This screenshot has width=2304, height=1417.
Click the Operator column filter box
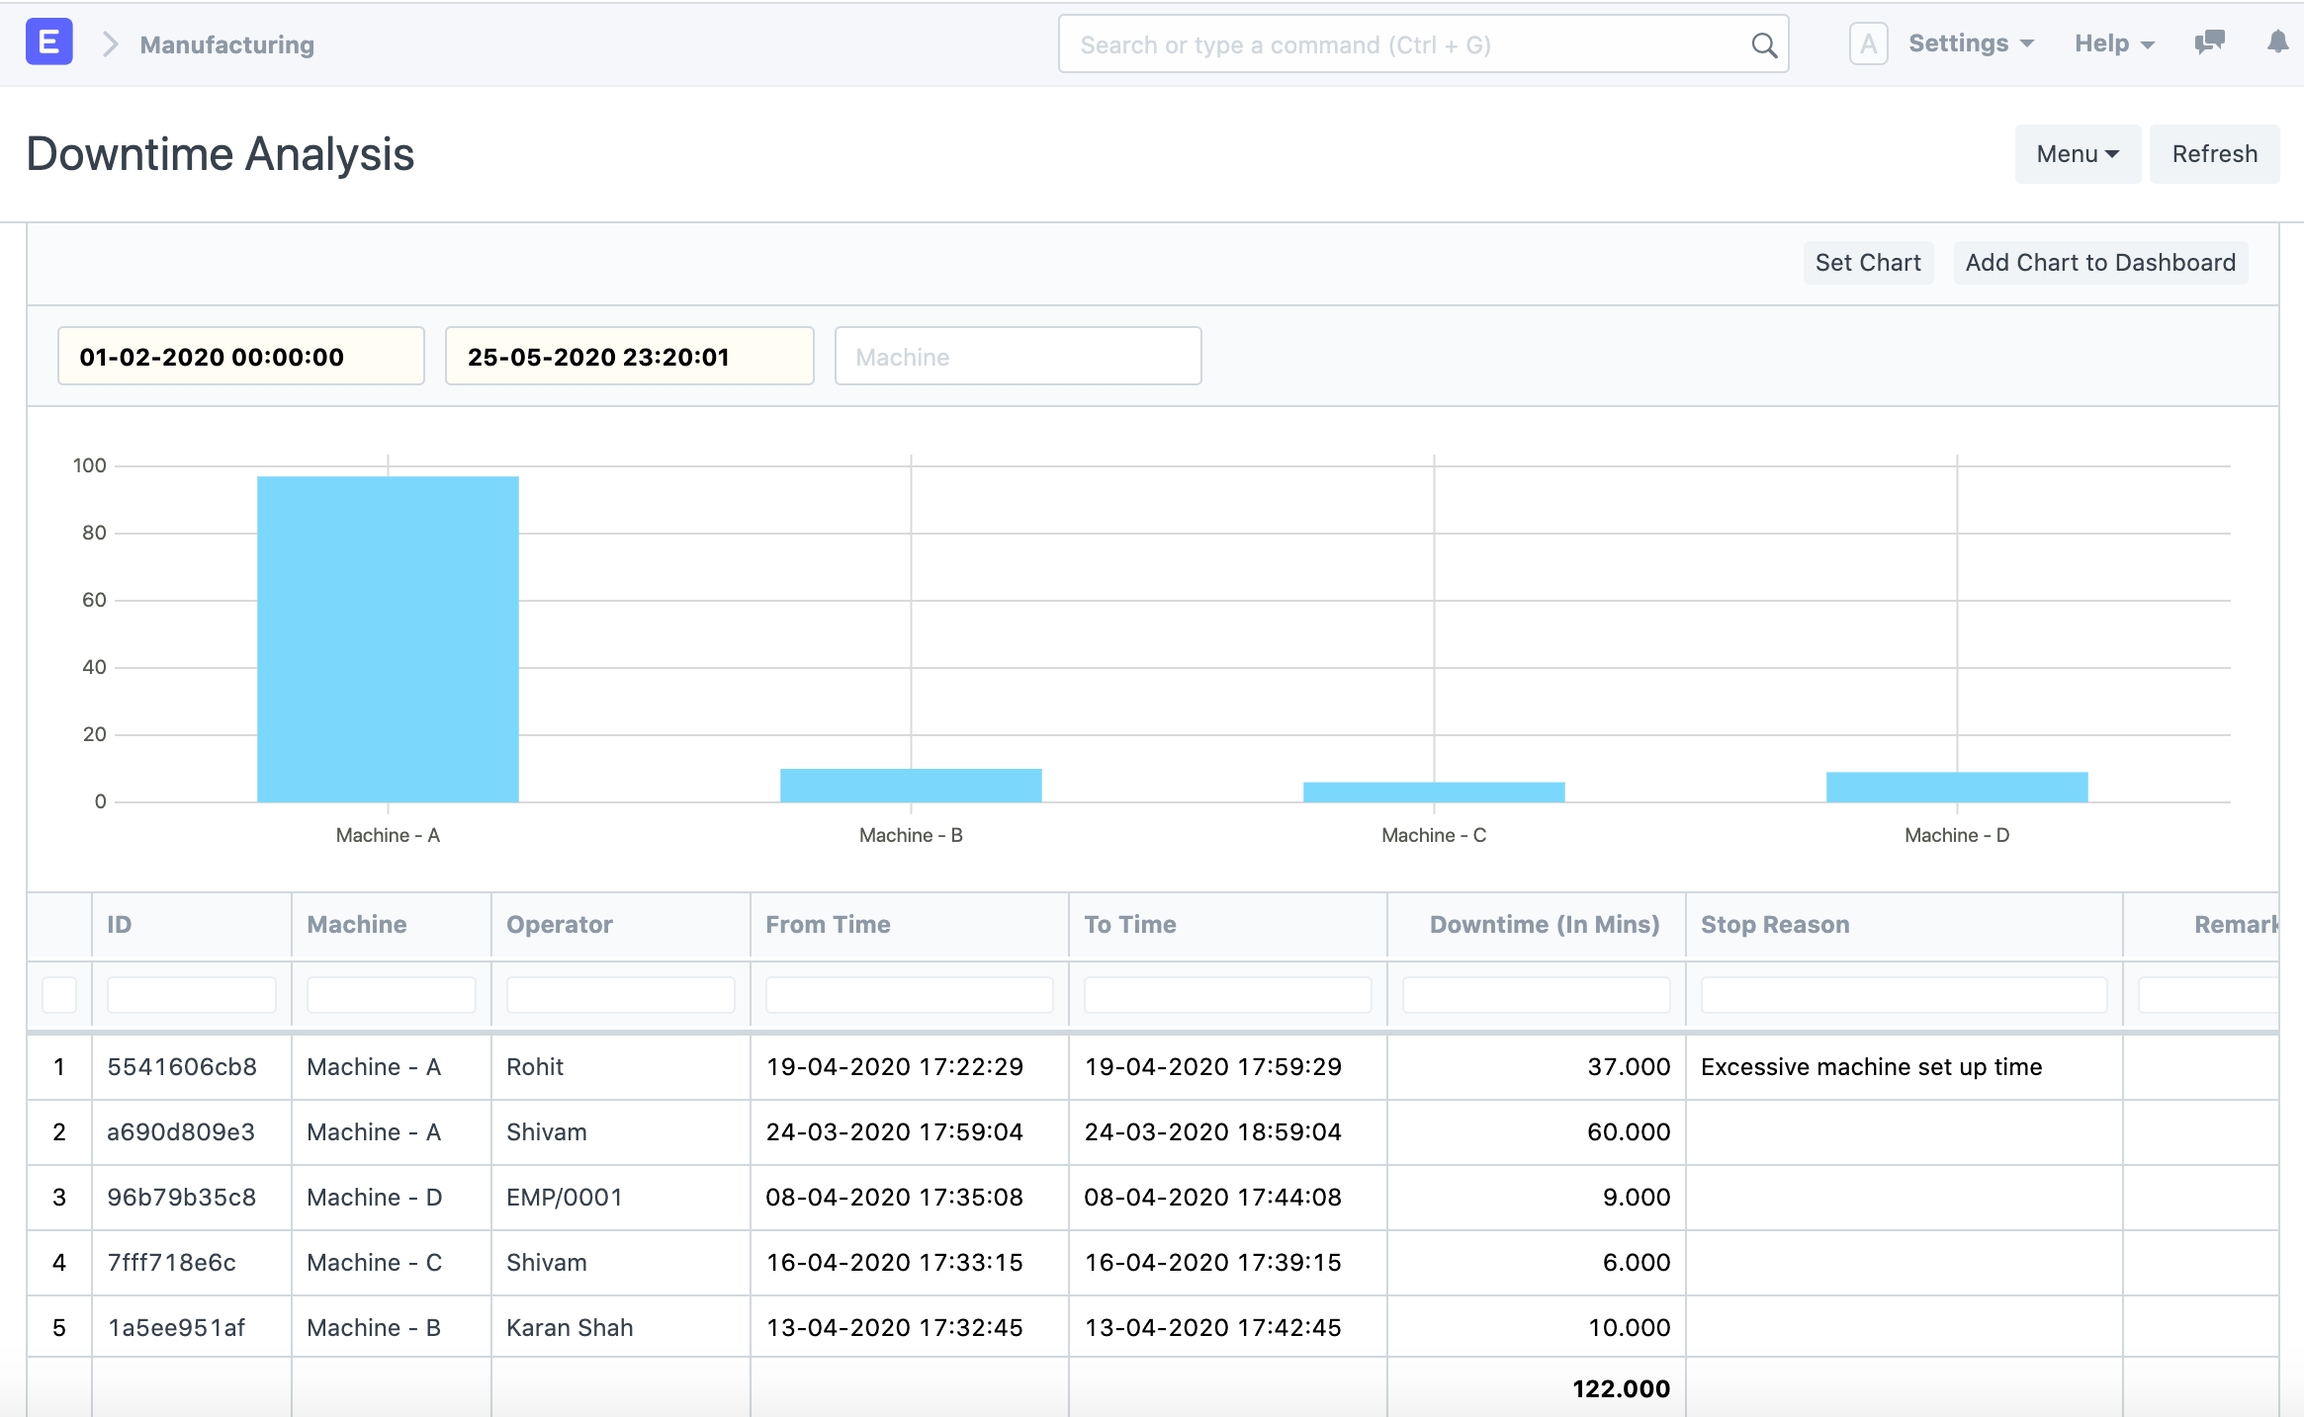620,995
